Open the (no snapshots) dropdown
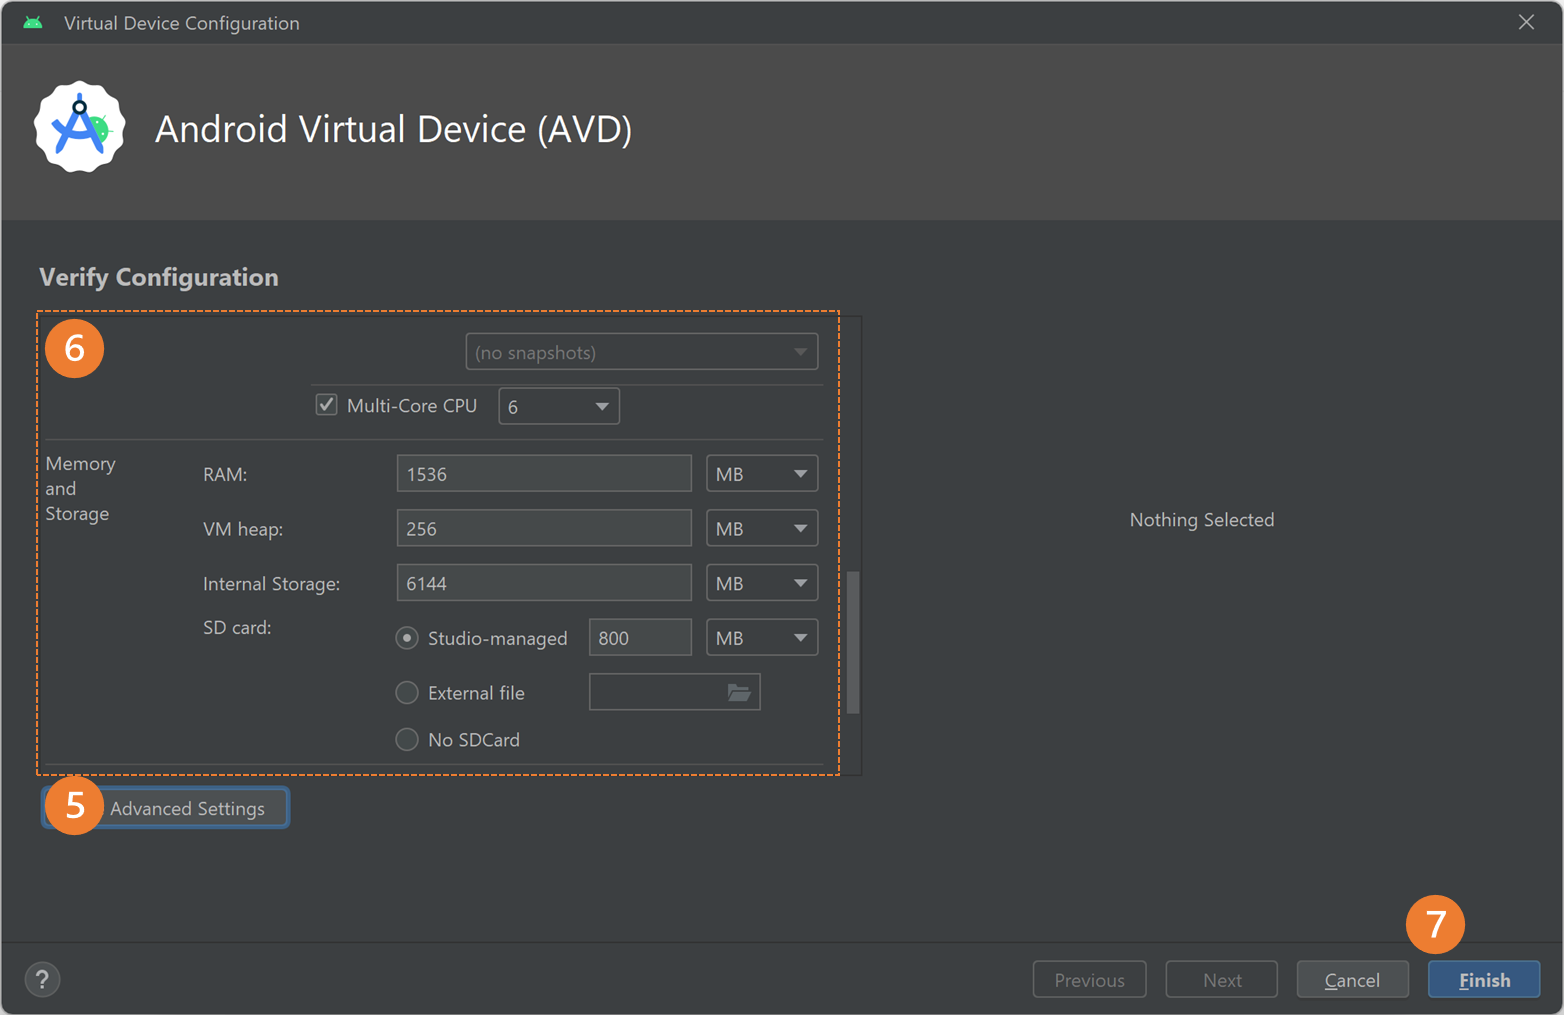This screenshot has width=1564, height=1015. tap(642, 352)
